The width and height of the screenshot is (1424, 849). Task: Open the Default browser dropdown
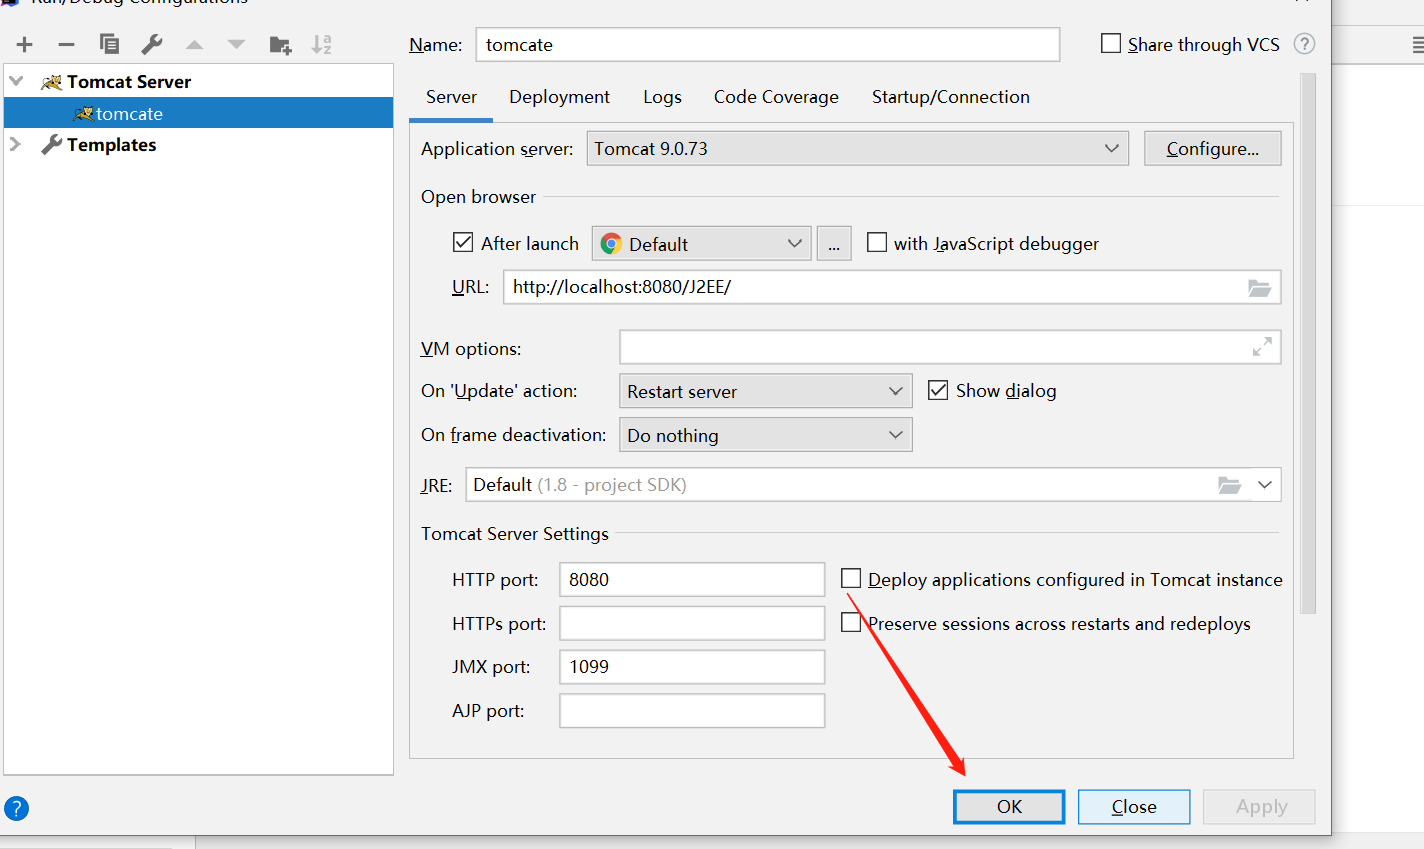[x=701, y=244]
